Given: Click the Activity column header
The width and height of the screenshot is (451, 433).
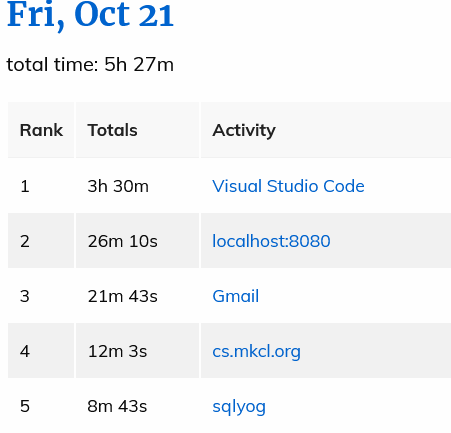Looking at the screenshot, I should pyautogui.click(x=326, y=130).
